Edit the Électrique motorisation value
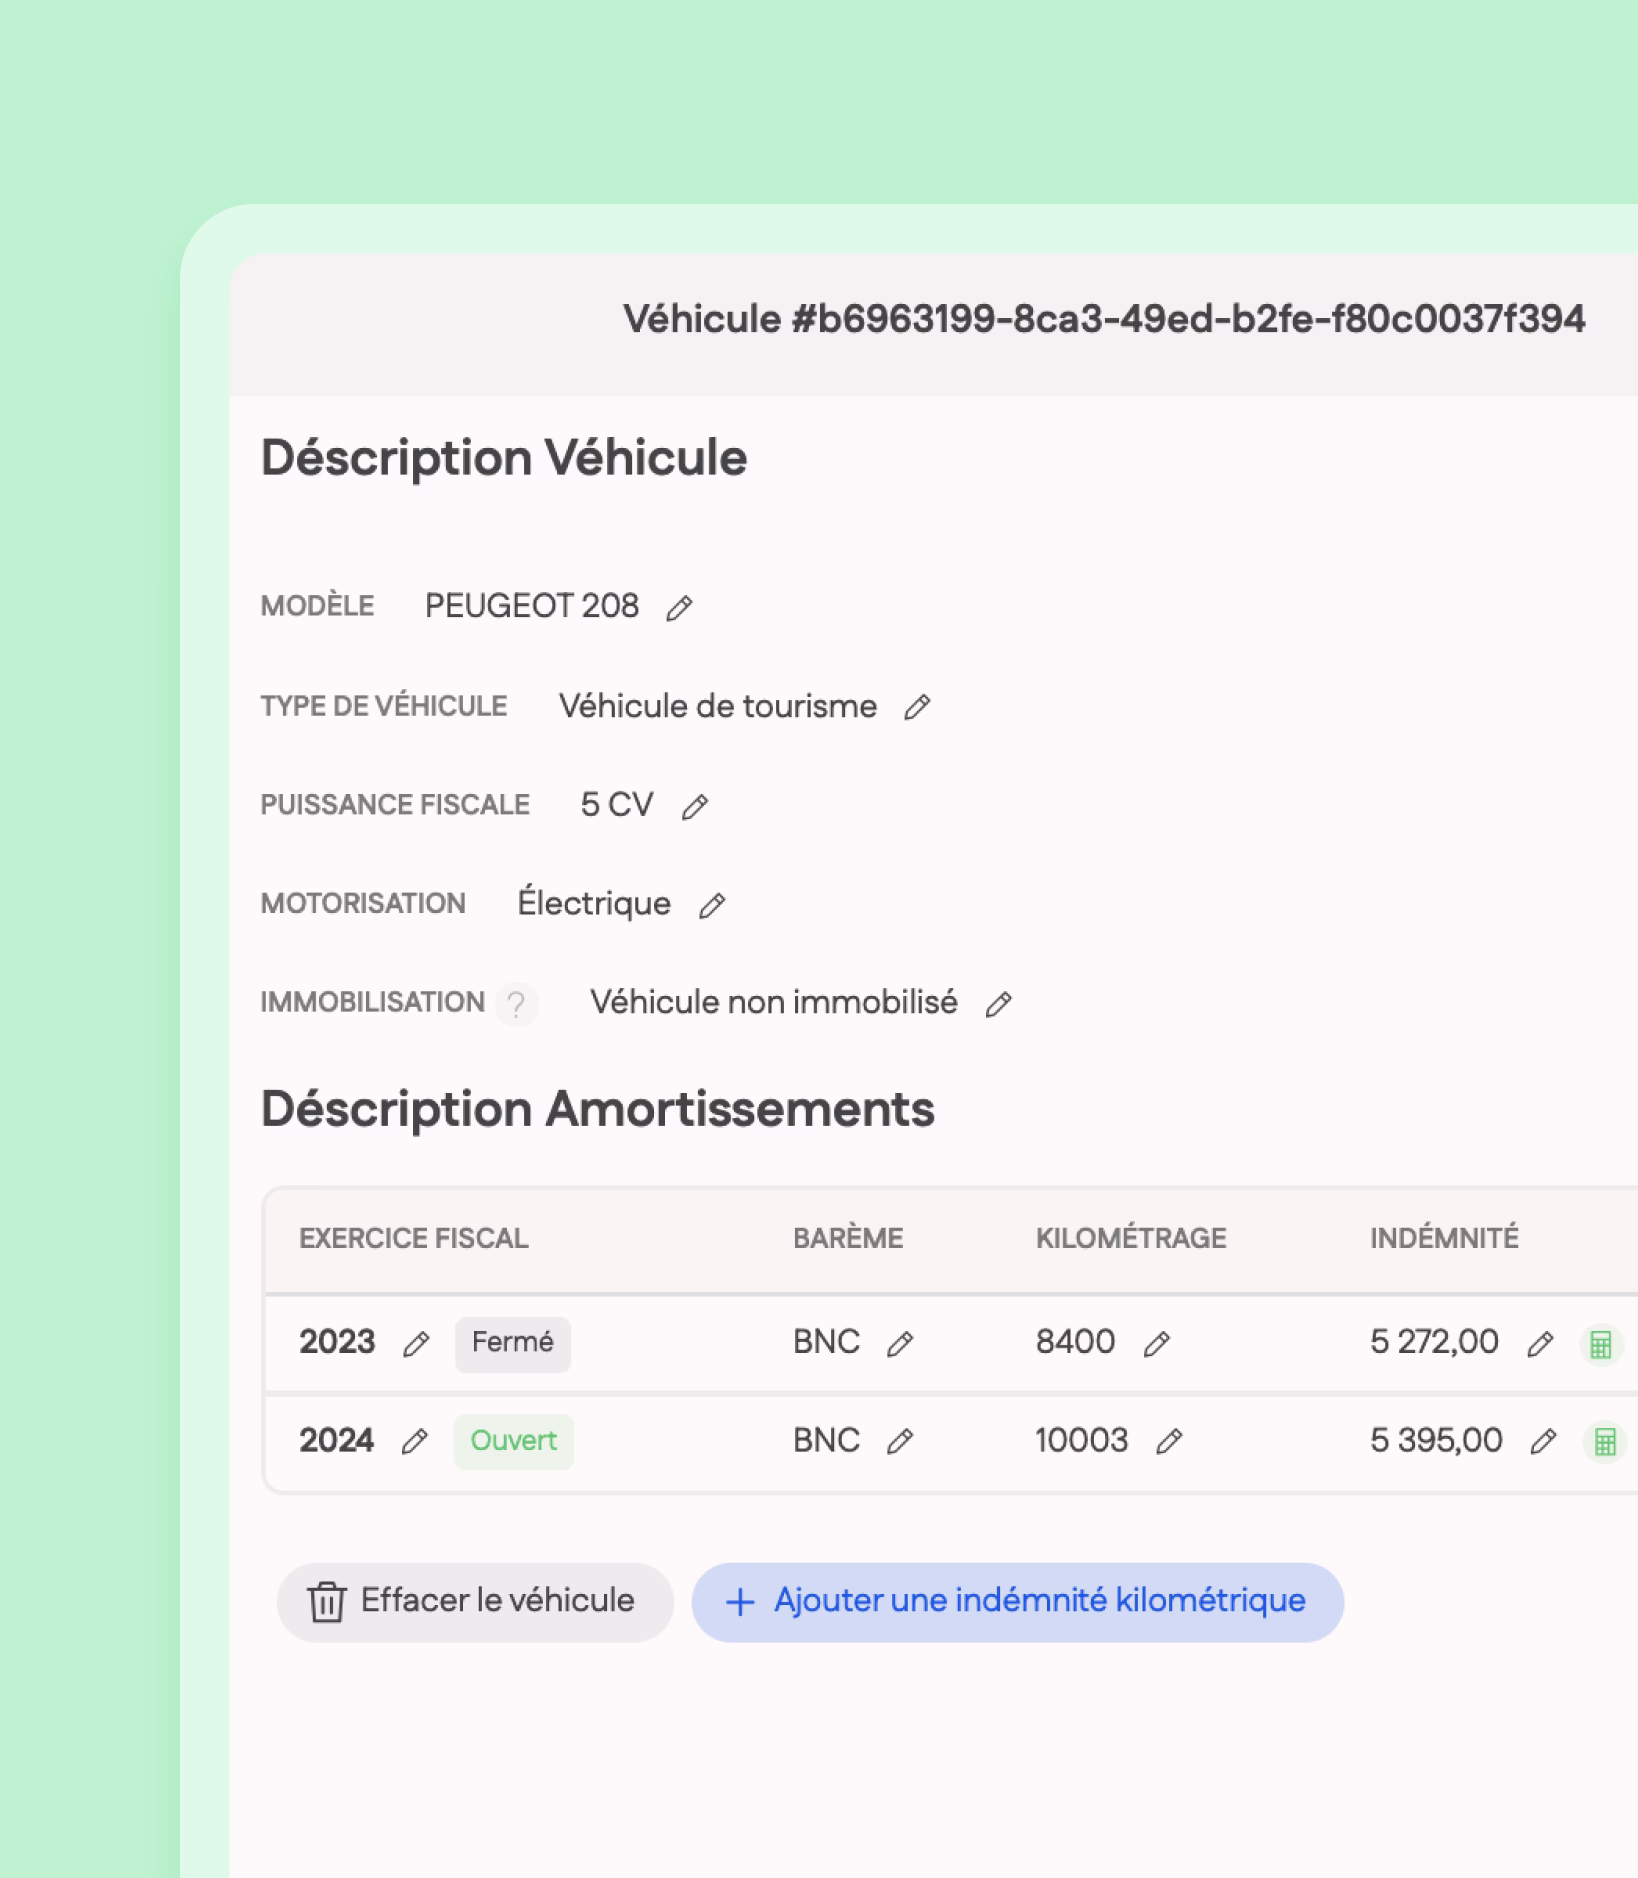This screenshot has width=1638, height=1878. [x=712, y=906]
